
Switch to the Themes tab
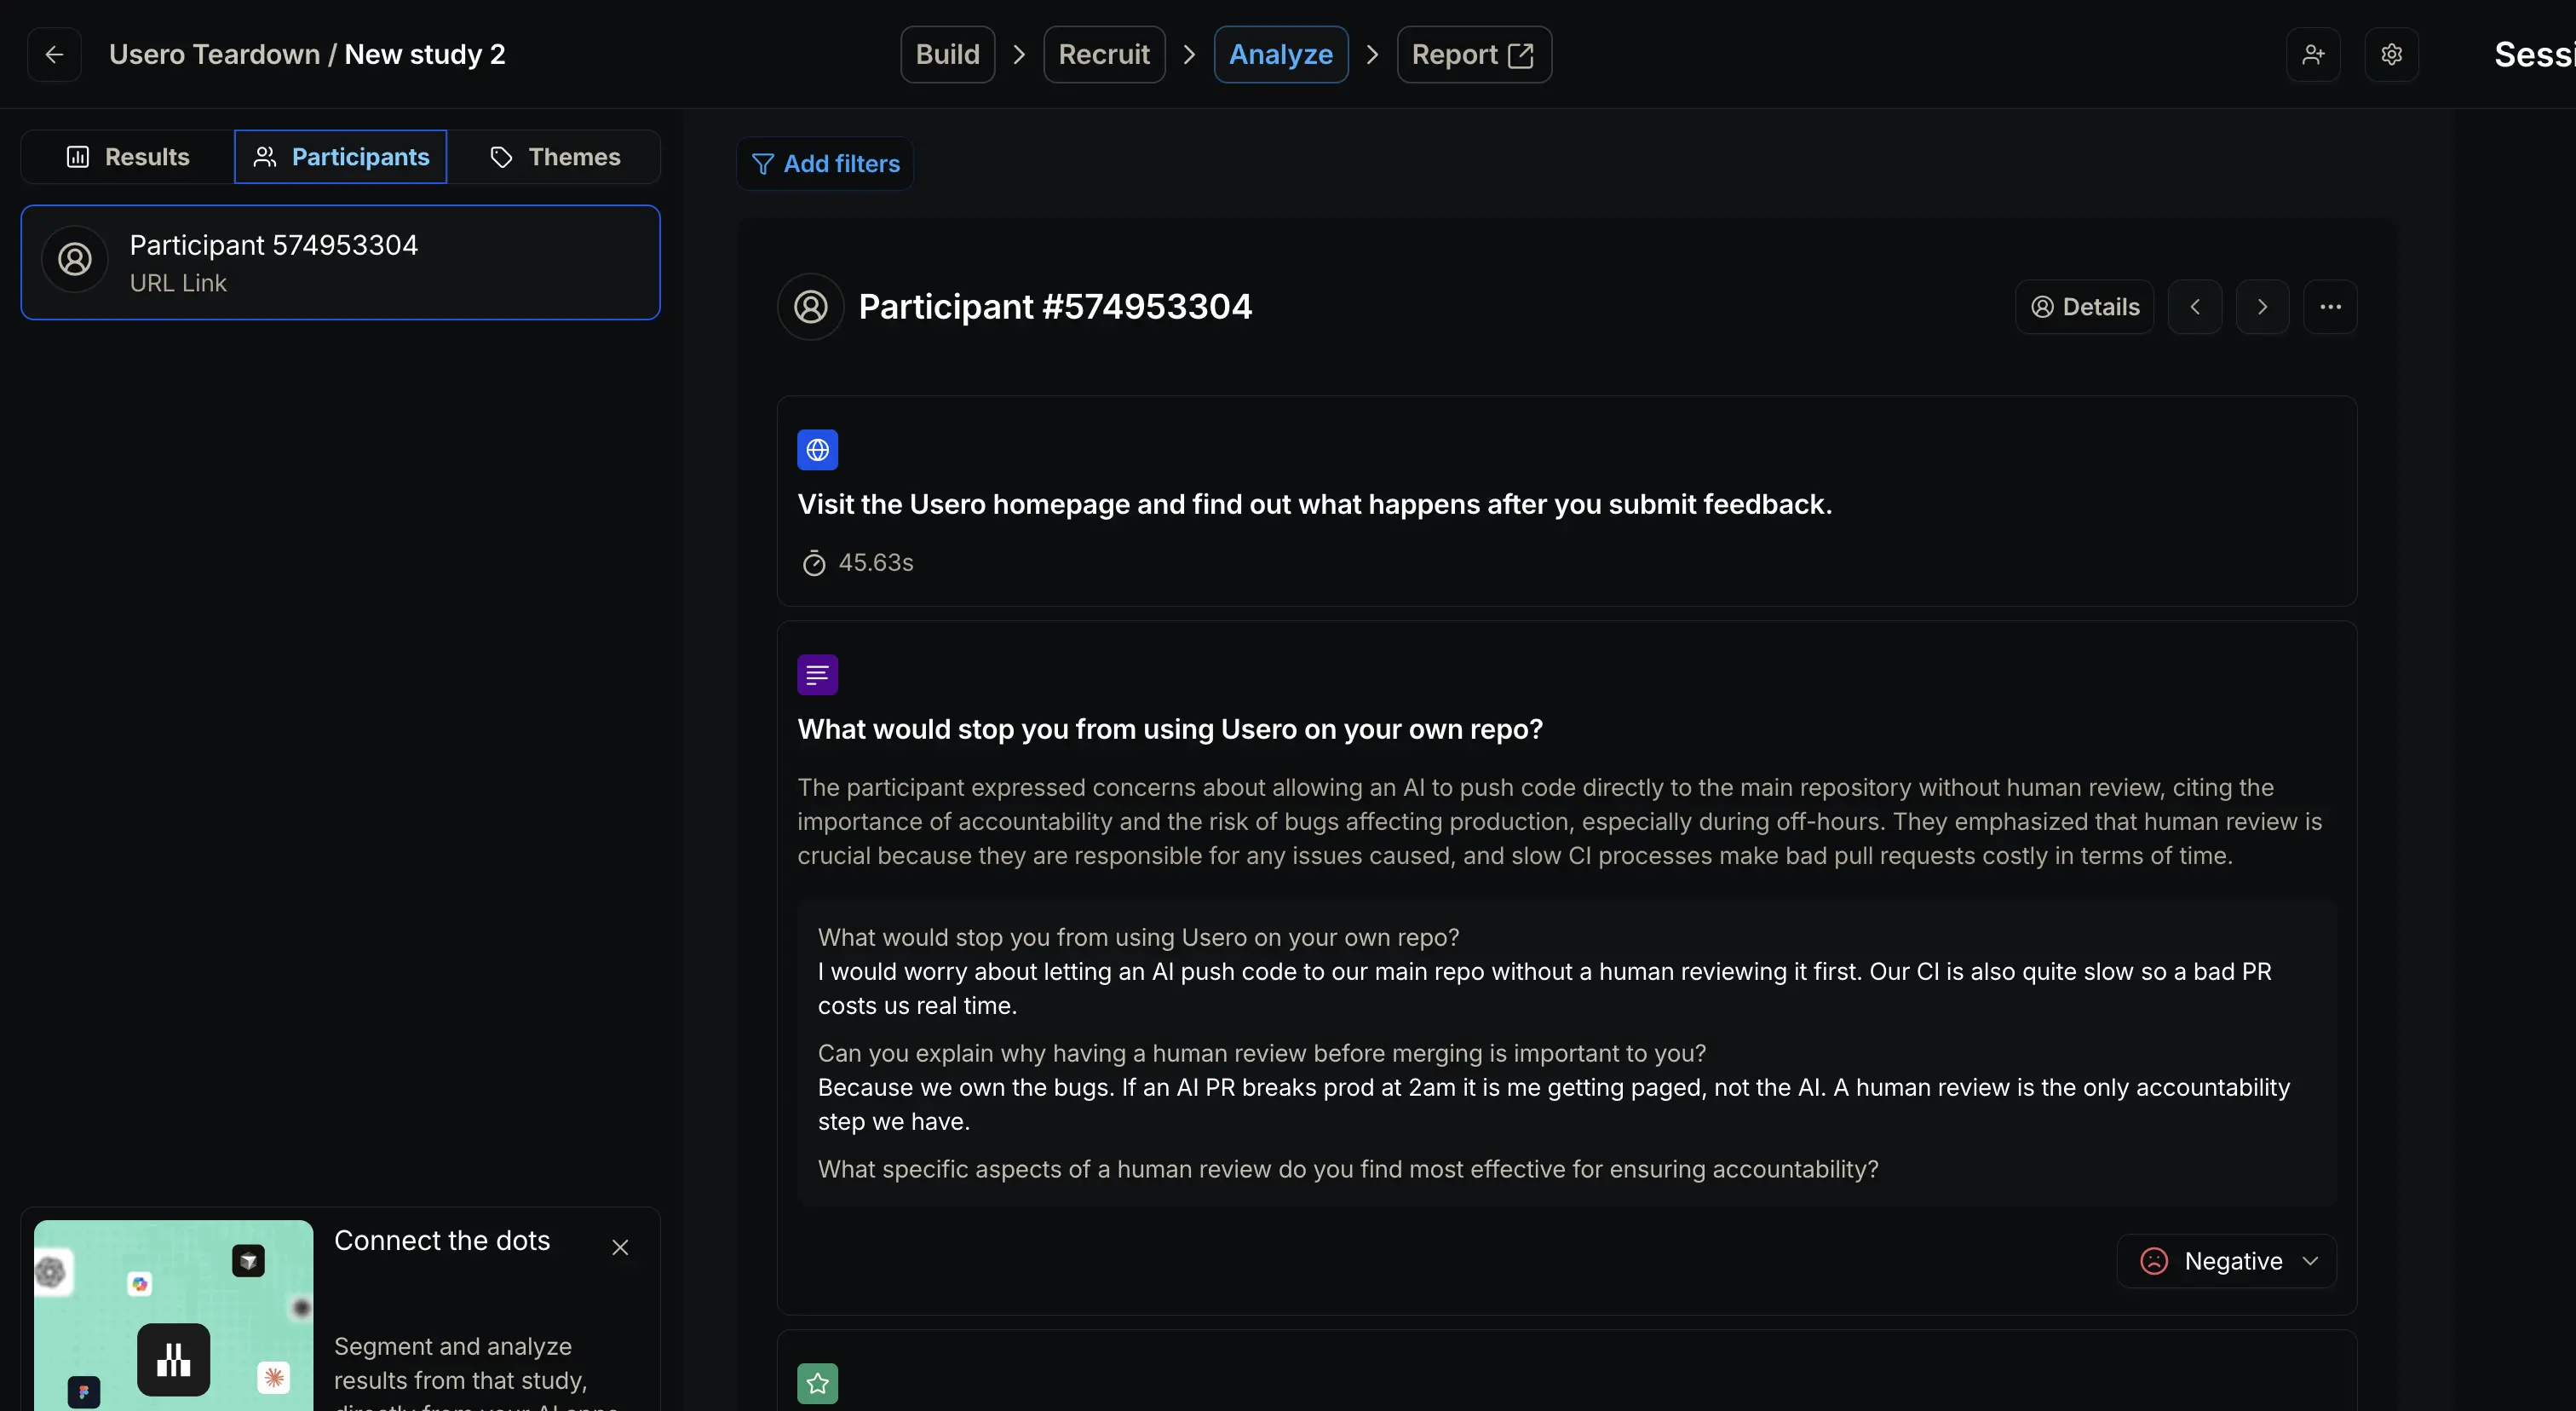click(x=554, y=157)
